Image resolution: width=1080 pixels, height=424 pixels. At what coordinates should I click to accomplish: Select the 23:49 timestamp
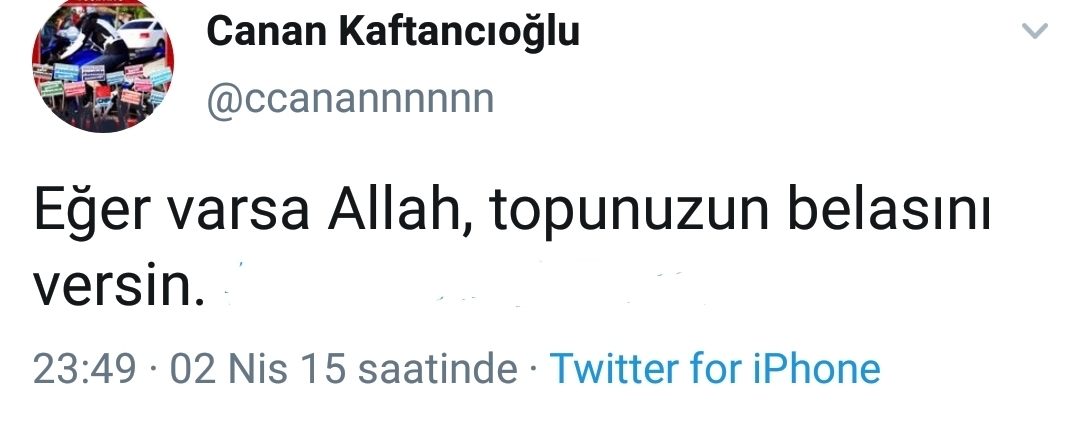click(85, 368)
